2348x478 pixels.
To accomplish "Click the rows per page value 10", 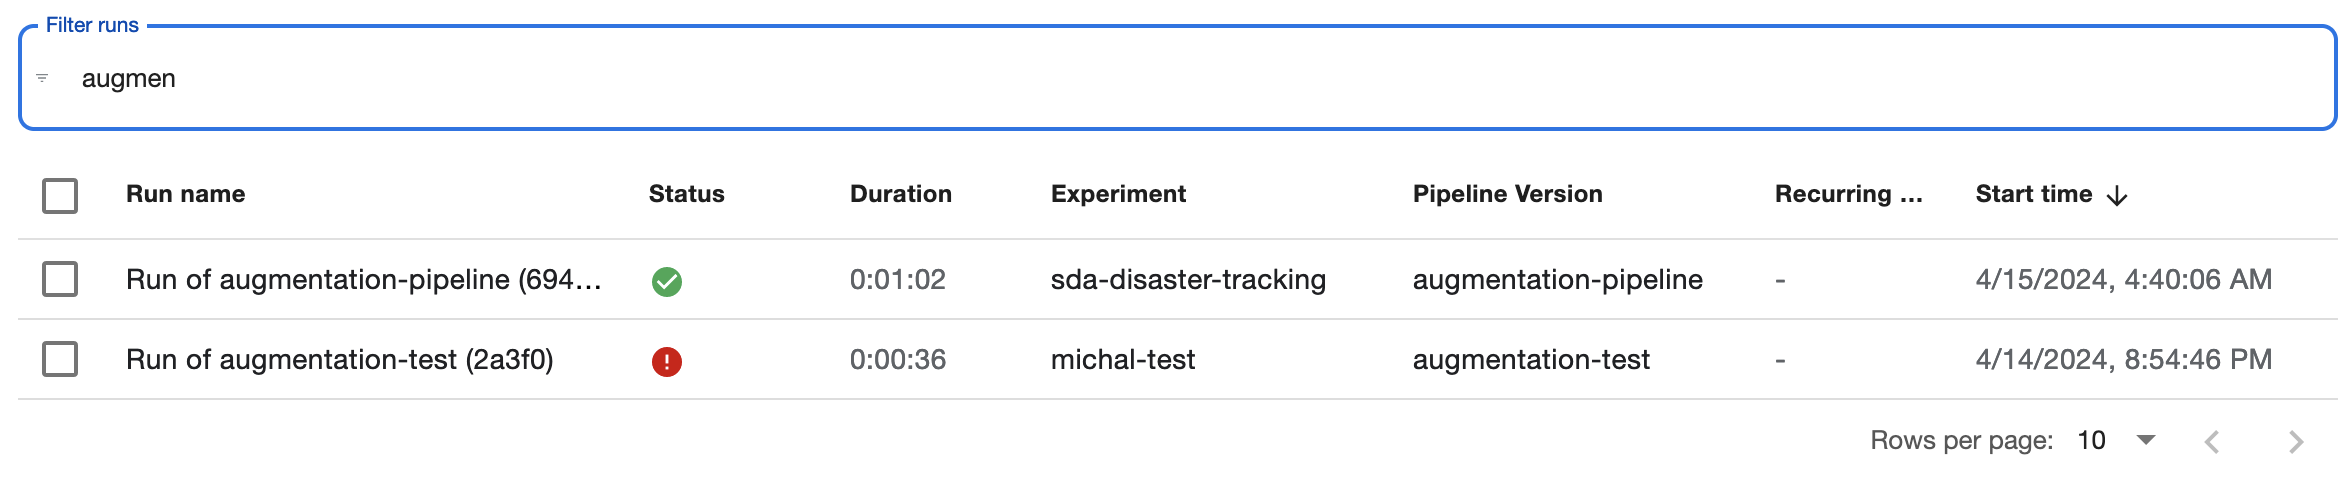I will point(2092,440).
